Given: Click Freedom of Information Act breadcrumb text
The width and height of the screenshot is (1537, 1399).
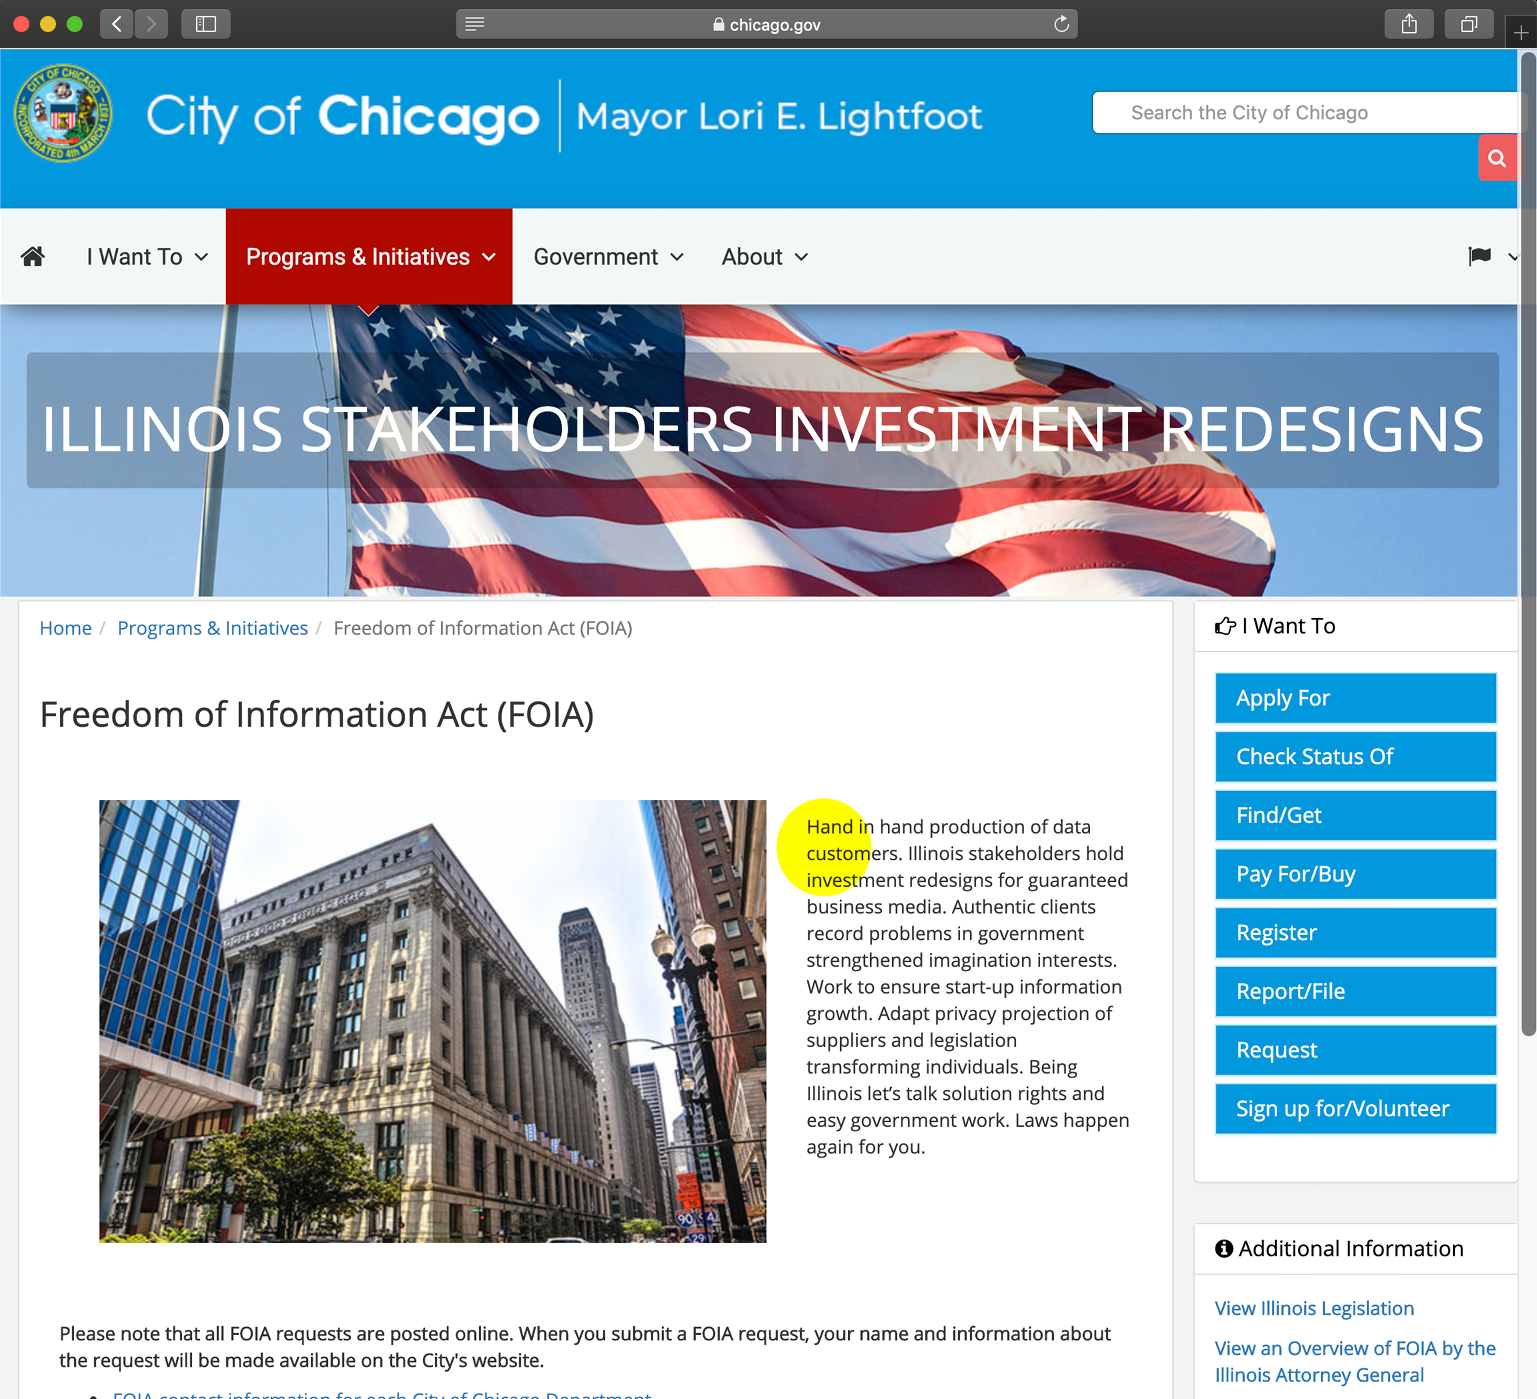Looking at the screenshot, I should [483, 628].
